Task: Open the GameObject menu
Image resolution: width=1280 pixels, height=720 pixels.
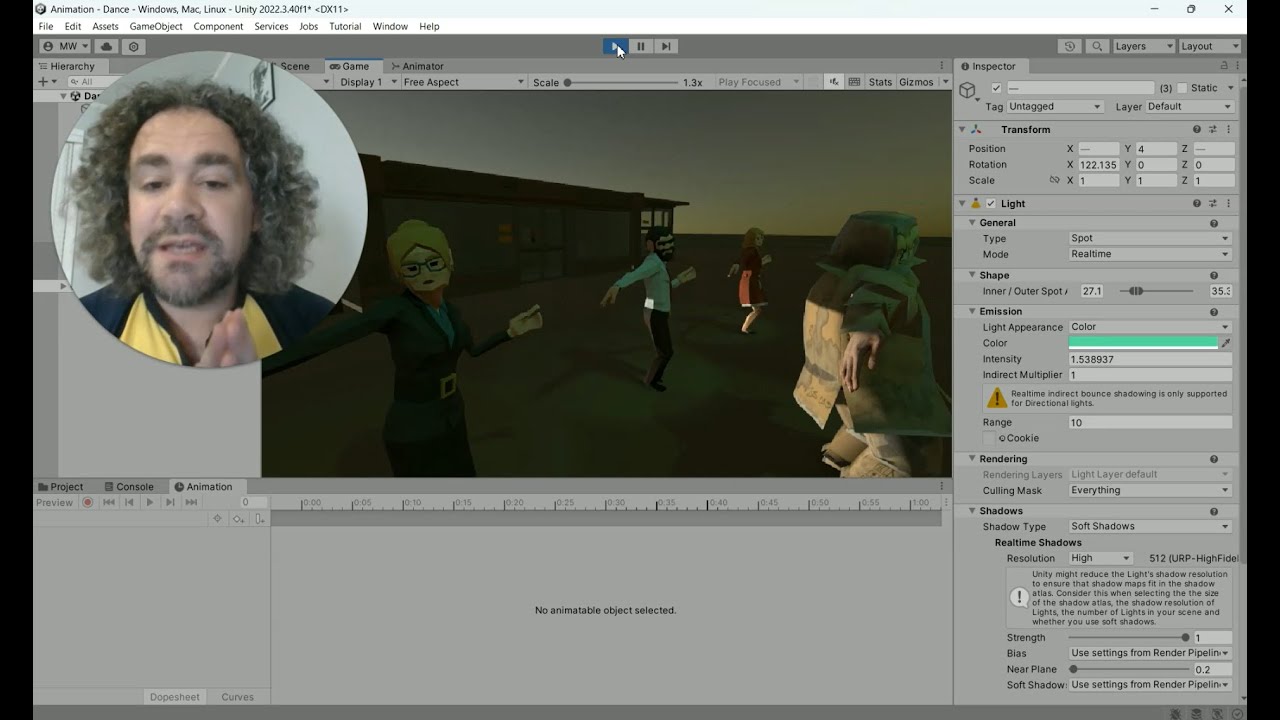Action: click(155, 26)
